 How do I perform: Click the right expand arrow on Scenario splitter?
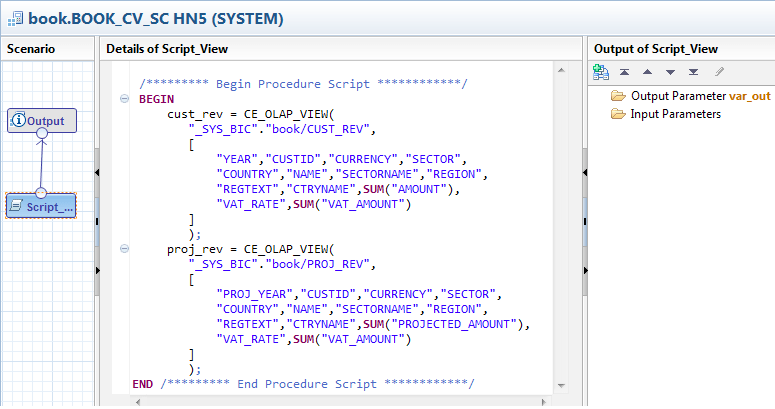point(97,271)
